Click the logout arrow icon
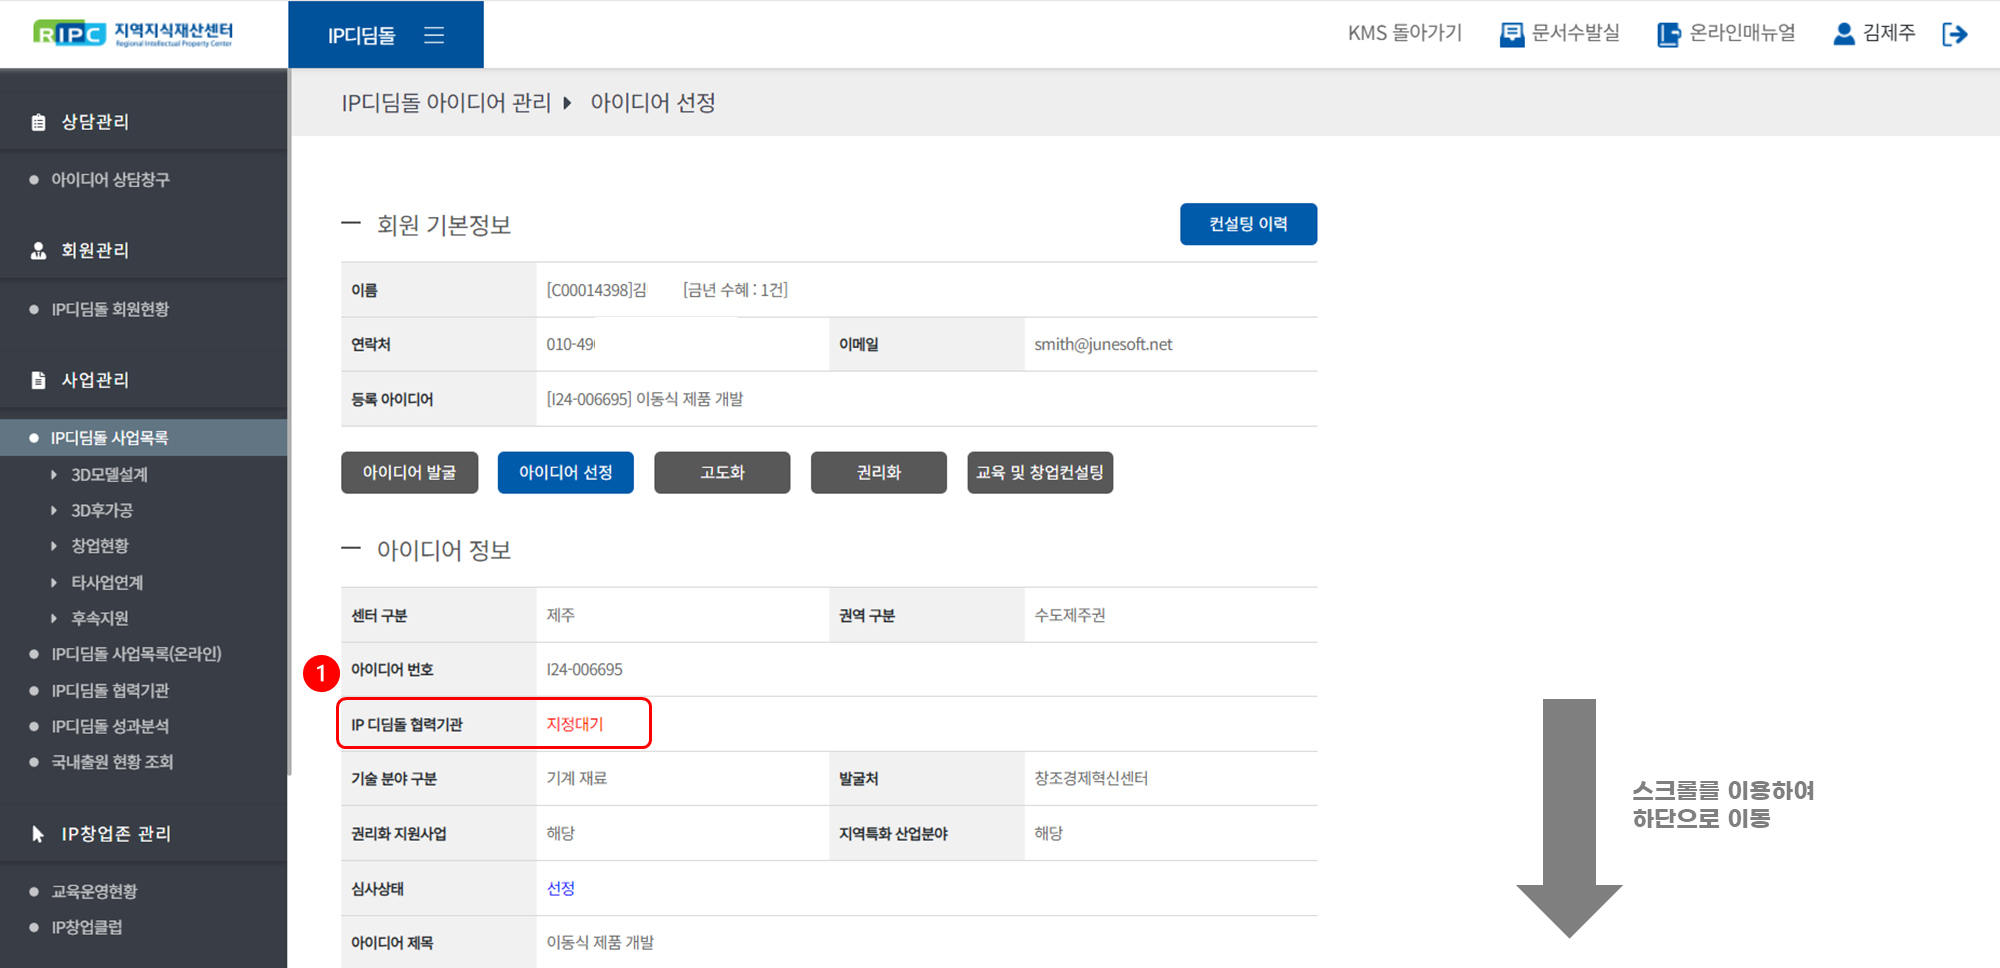Screen dimensions: 2000x968 [1954, 35]
